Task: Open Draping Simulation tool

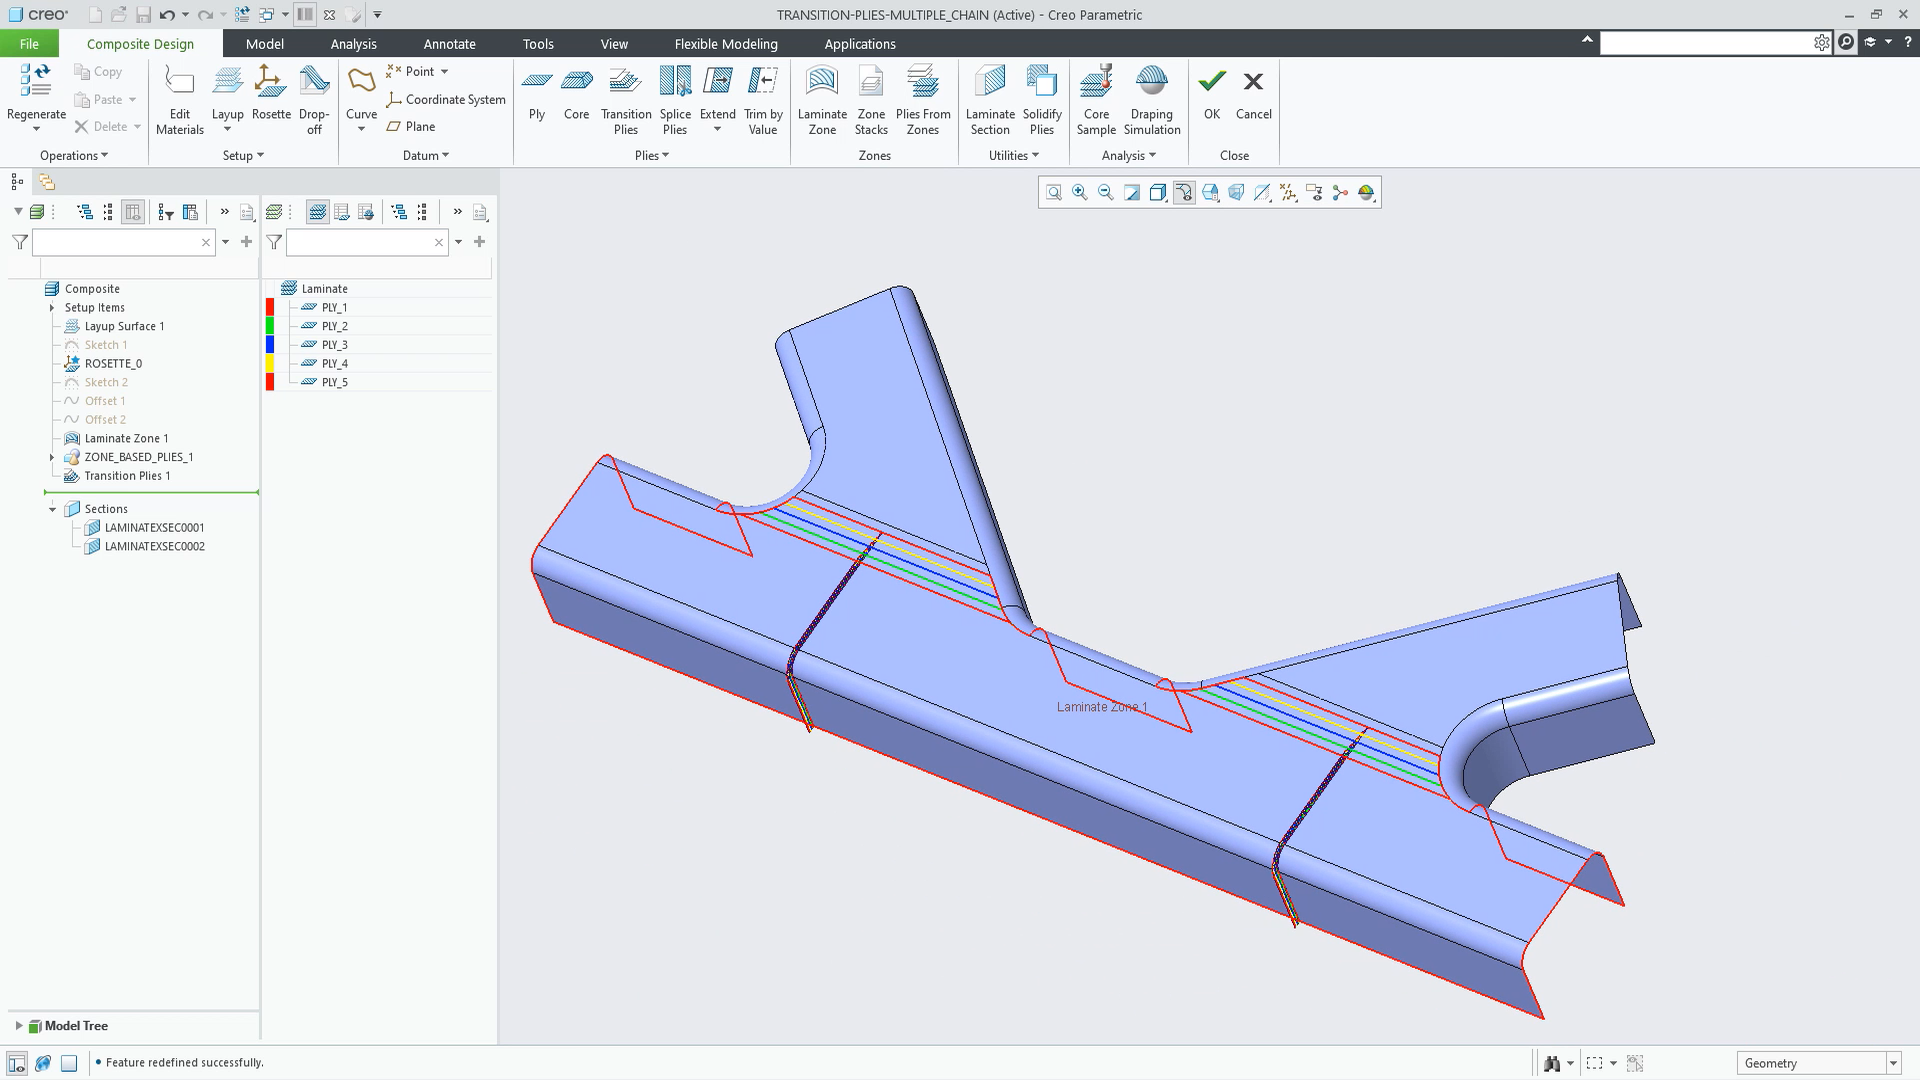Action: pyautogui.click(x=1152, y=99)
